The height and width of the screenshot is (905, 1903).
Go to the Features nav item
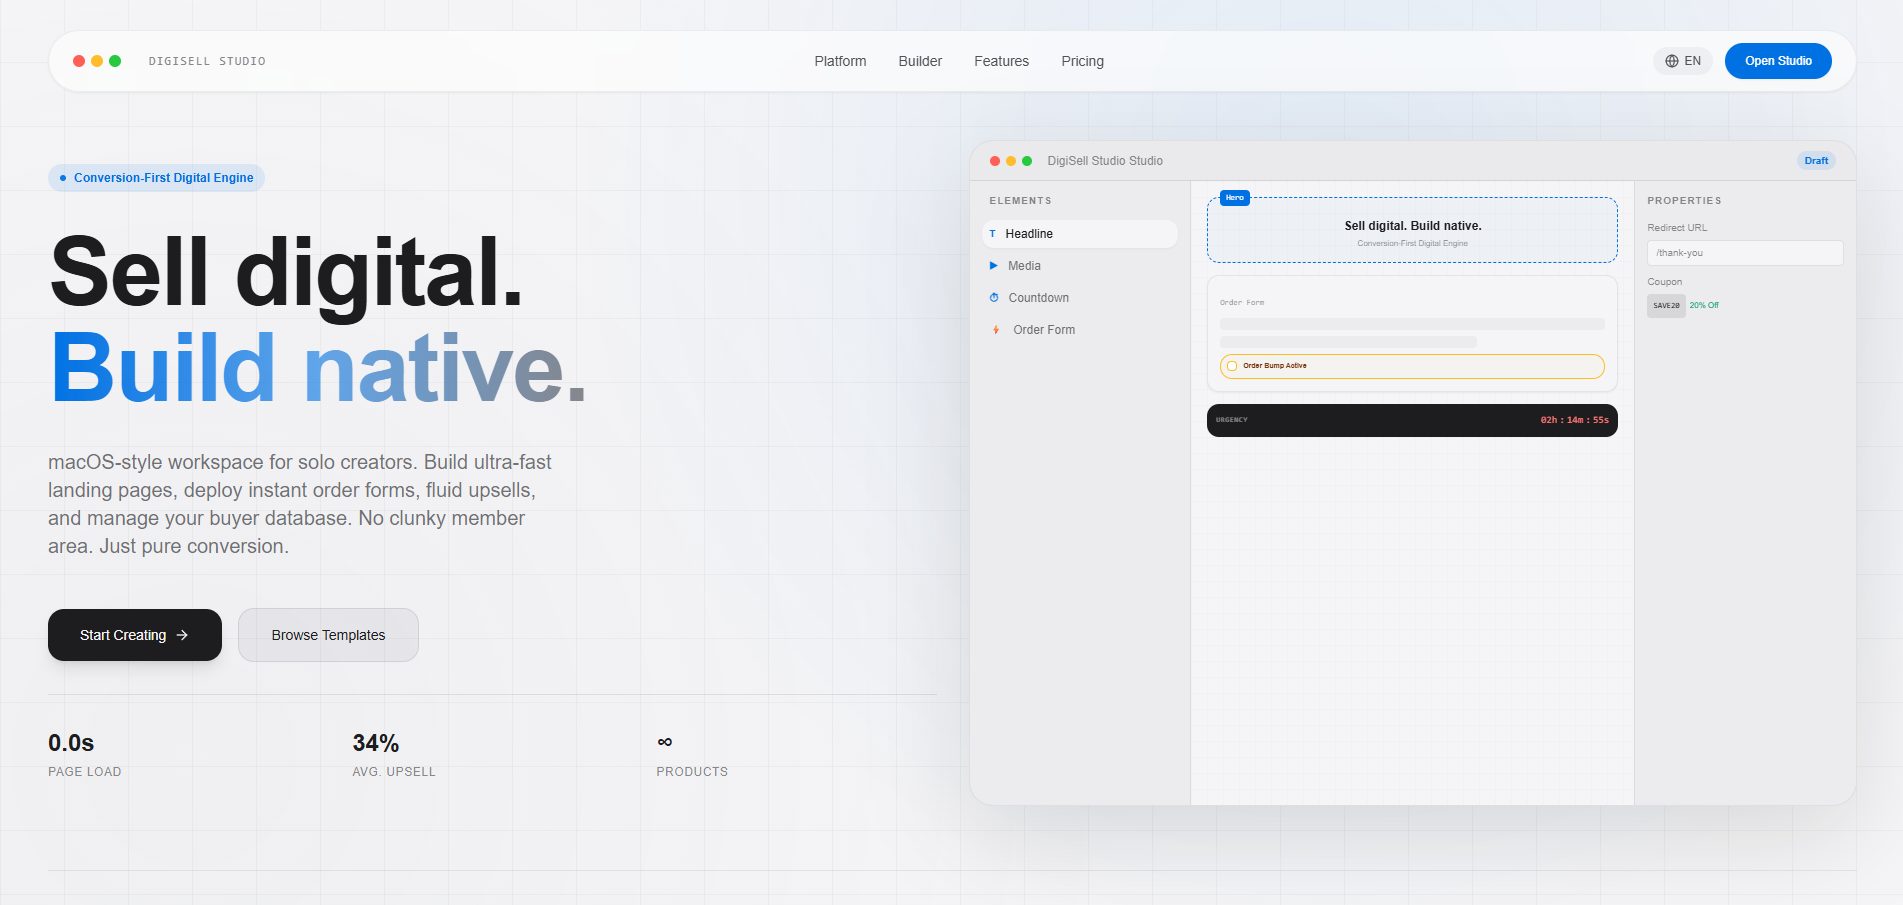coord(1001,61)
